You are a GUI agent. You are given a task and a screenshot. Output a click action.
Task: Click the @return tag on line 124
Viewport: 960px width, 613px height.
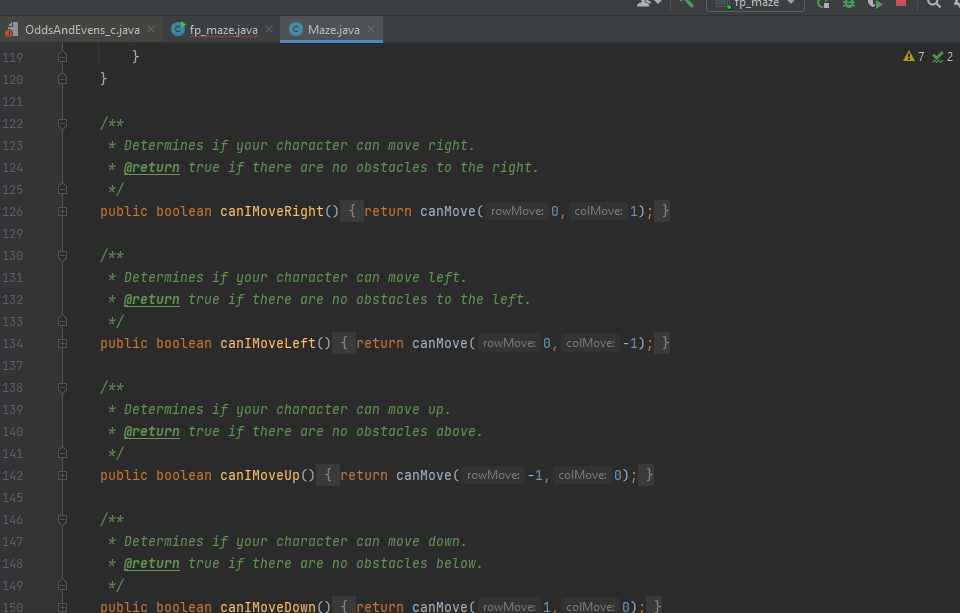click(x=152, y=168)
